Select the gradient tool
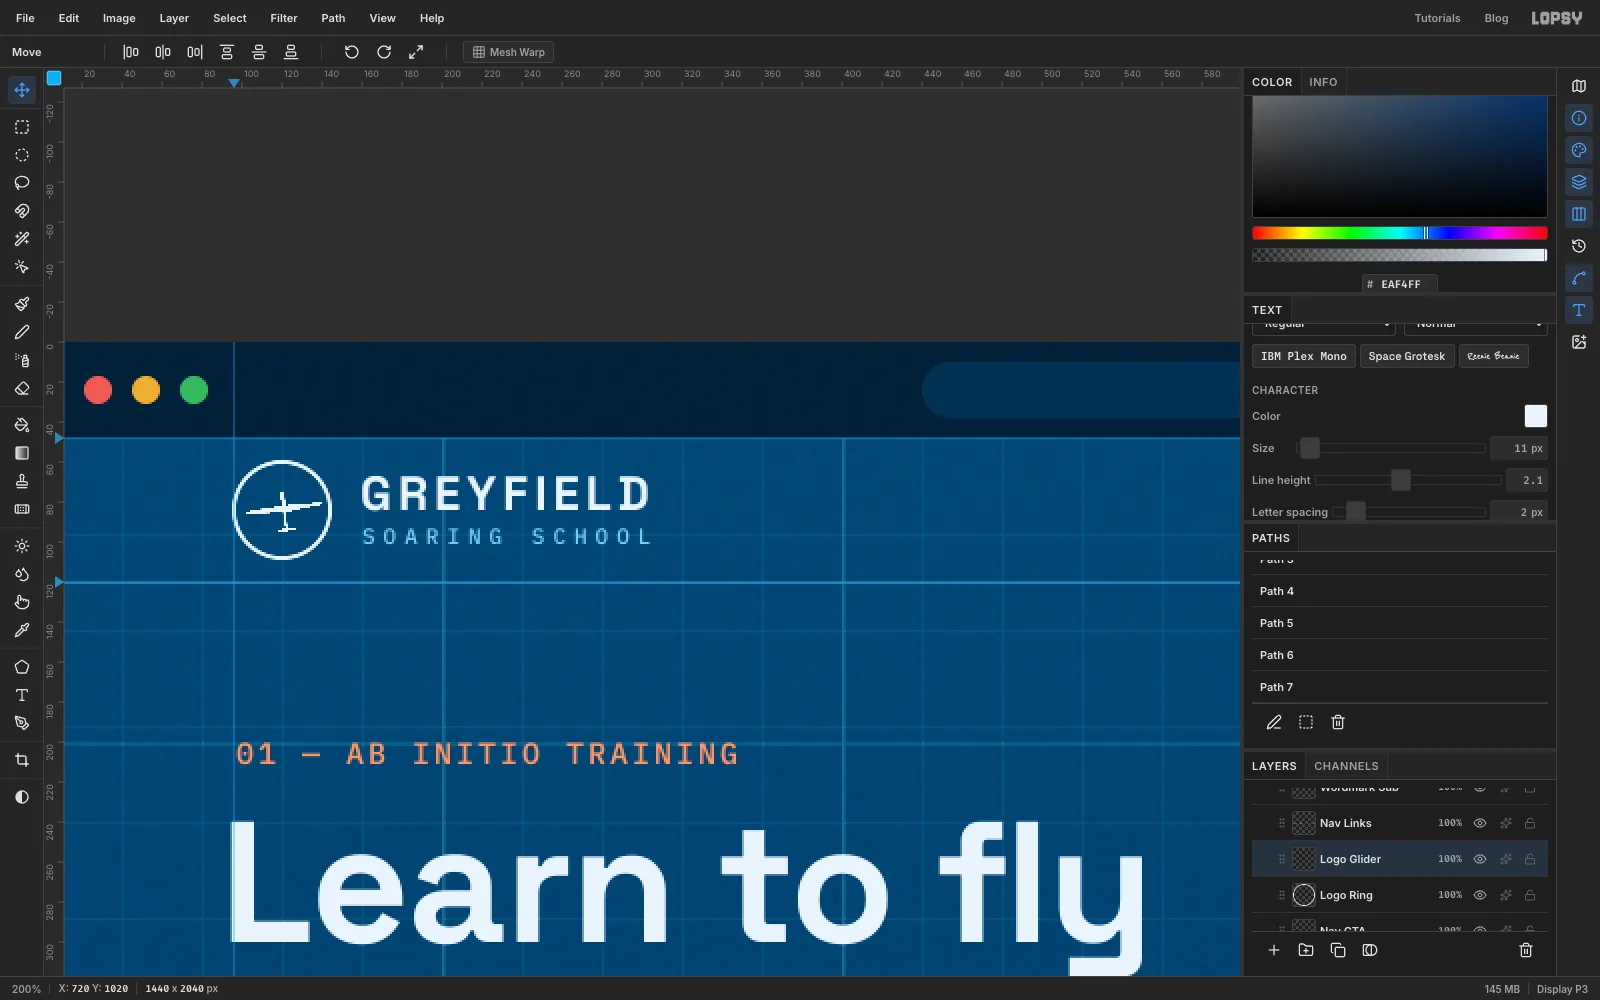The width and height of the screenshot is (1600, 1000). [22, 453]
